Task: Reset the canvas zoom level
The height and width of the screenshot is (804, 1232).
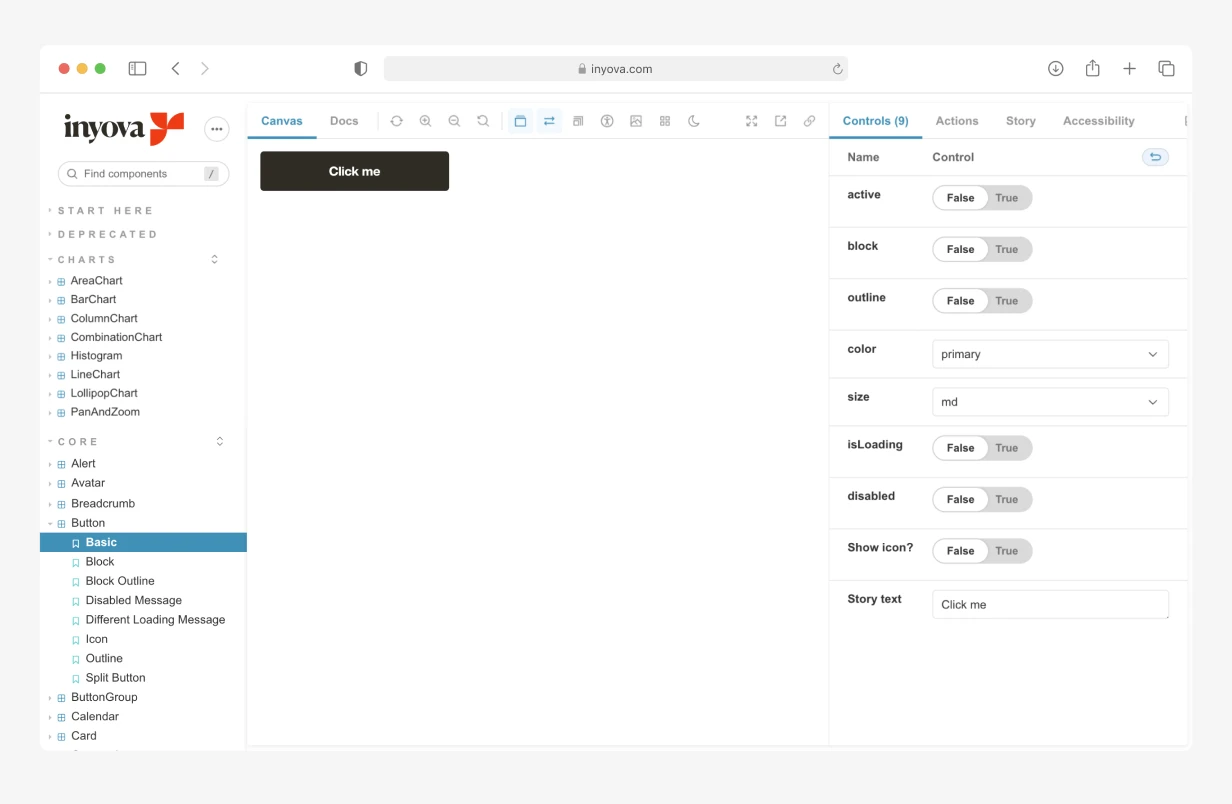Action: pos(483,120)
